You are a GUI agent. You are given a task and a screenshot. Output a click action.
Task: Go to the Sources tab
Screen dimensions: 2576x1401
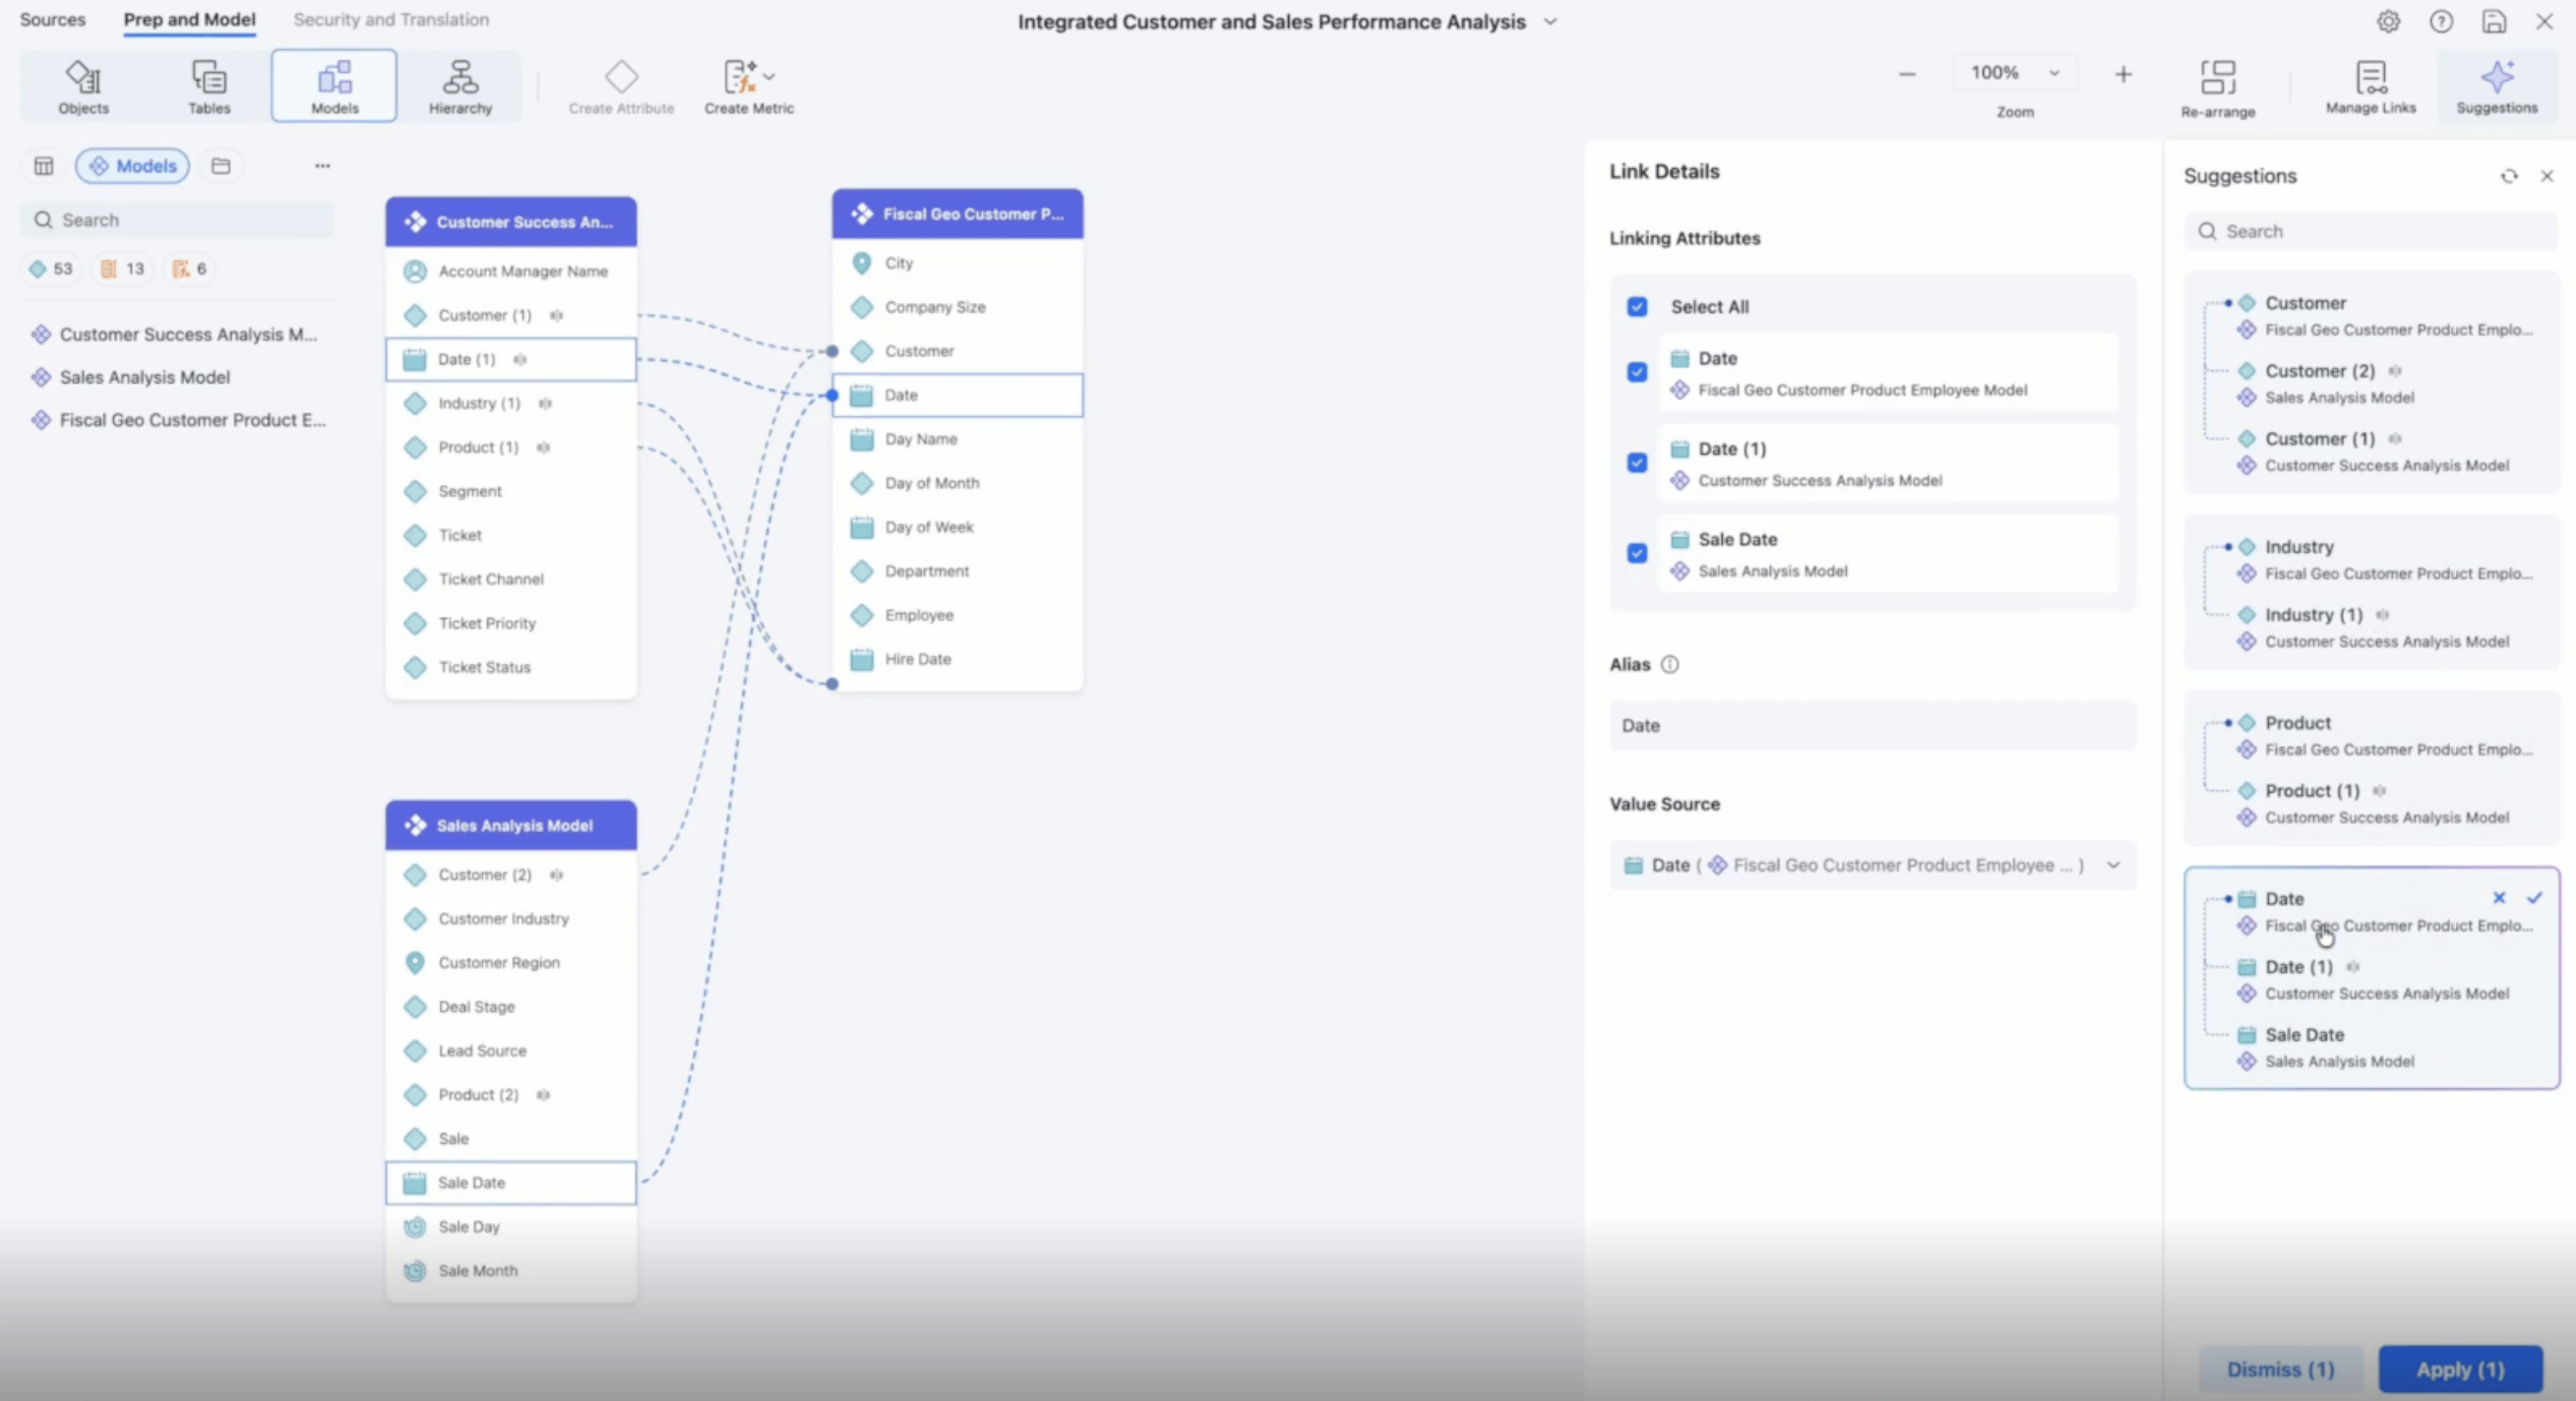pos(52,19)
